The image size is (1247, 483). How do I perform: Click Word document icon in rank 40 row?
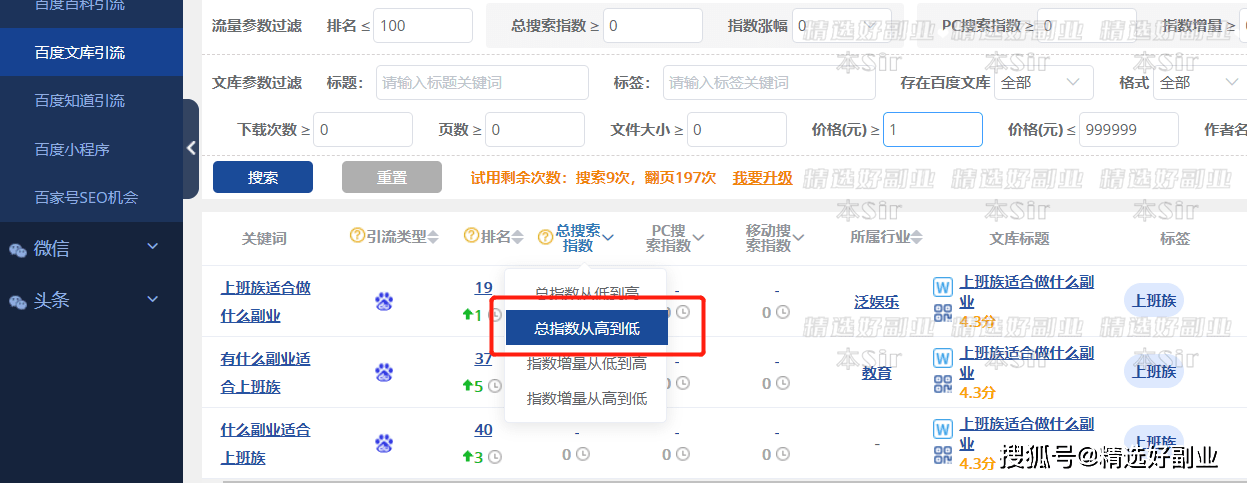[x=943, y=429]
